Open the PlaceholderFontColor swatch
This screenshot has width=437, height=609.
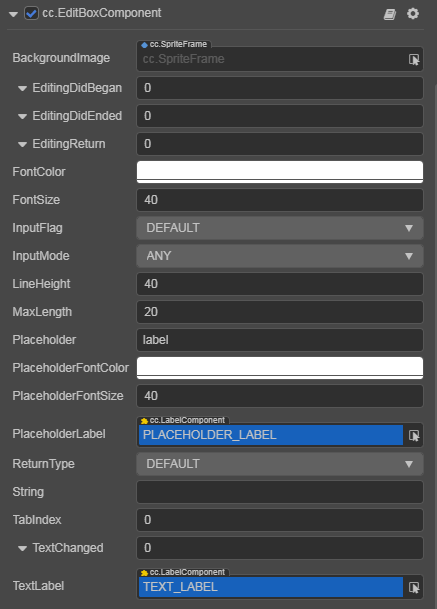[x=280, y=368]
